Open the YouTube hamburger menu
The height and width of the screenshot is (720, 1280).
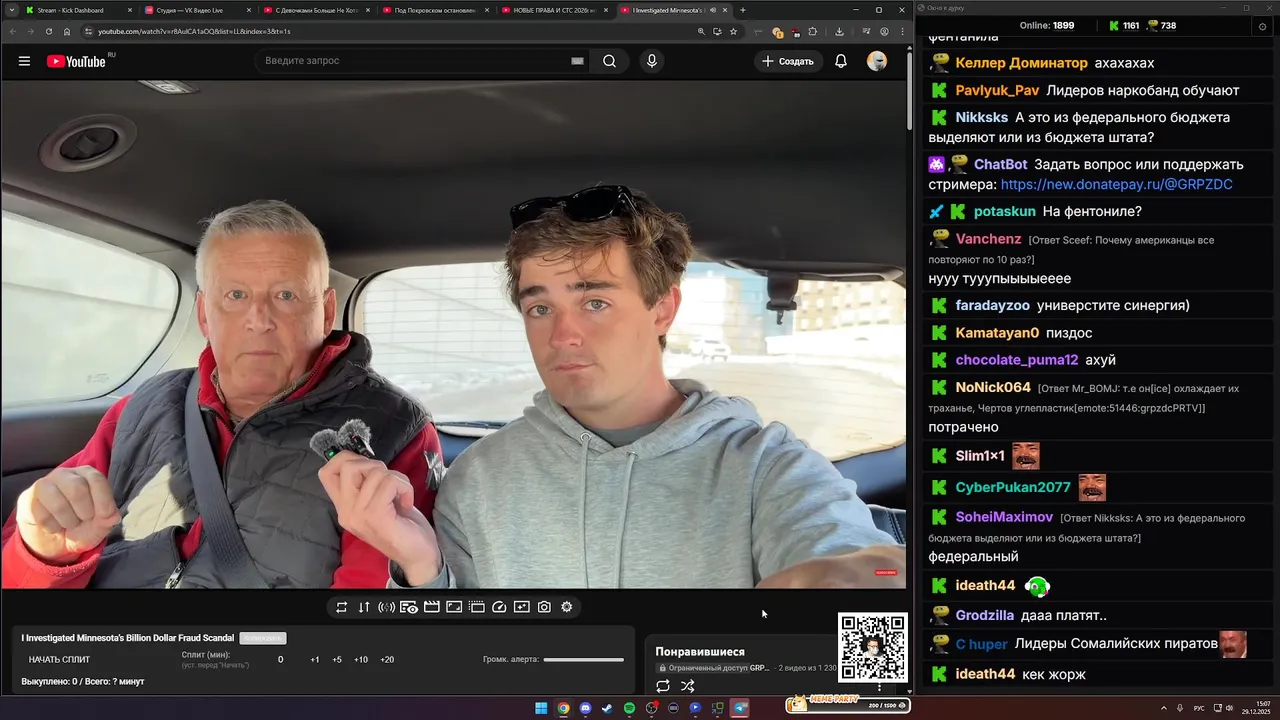(24, 61)
